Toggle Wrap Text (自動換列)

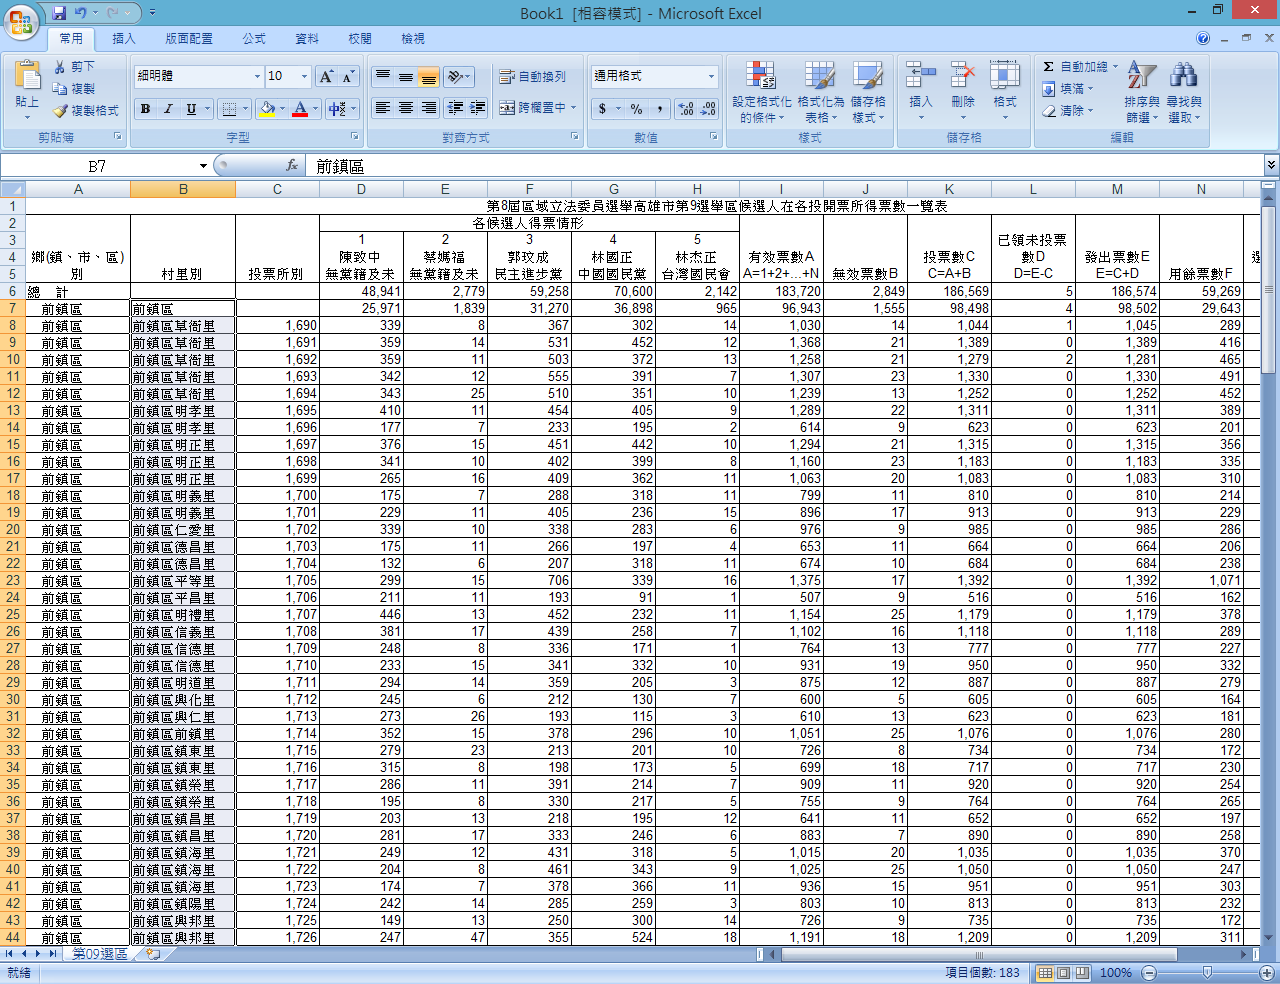[x=533, y=77]
